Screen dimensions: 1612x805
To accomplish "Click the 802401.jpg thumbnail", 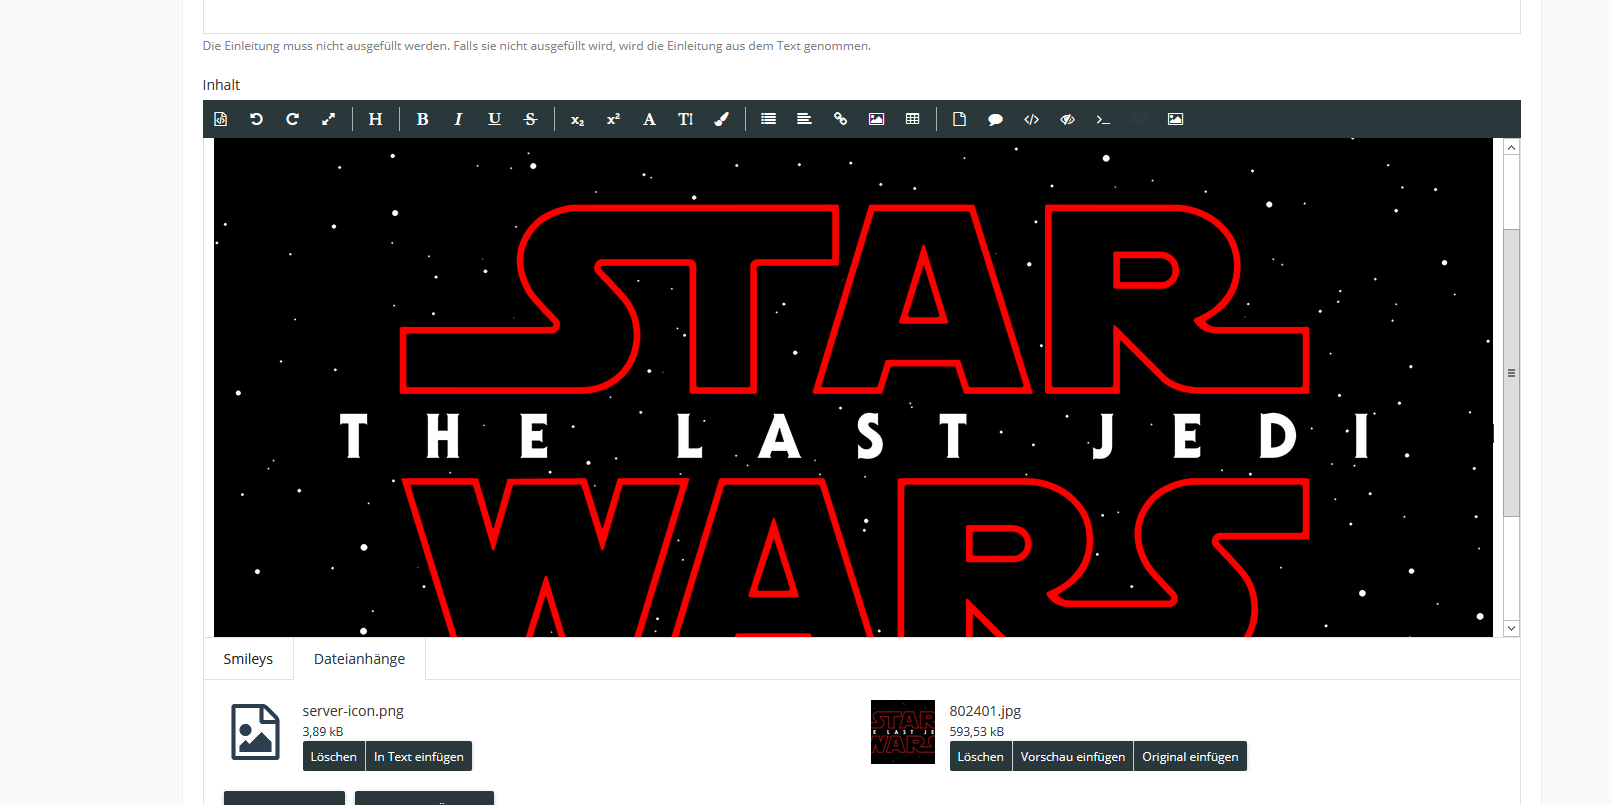I will click(903, 732).
